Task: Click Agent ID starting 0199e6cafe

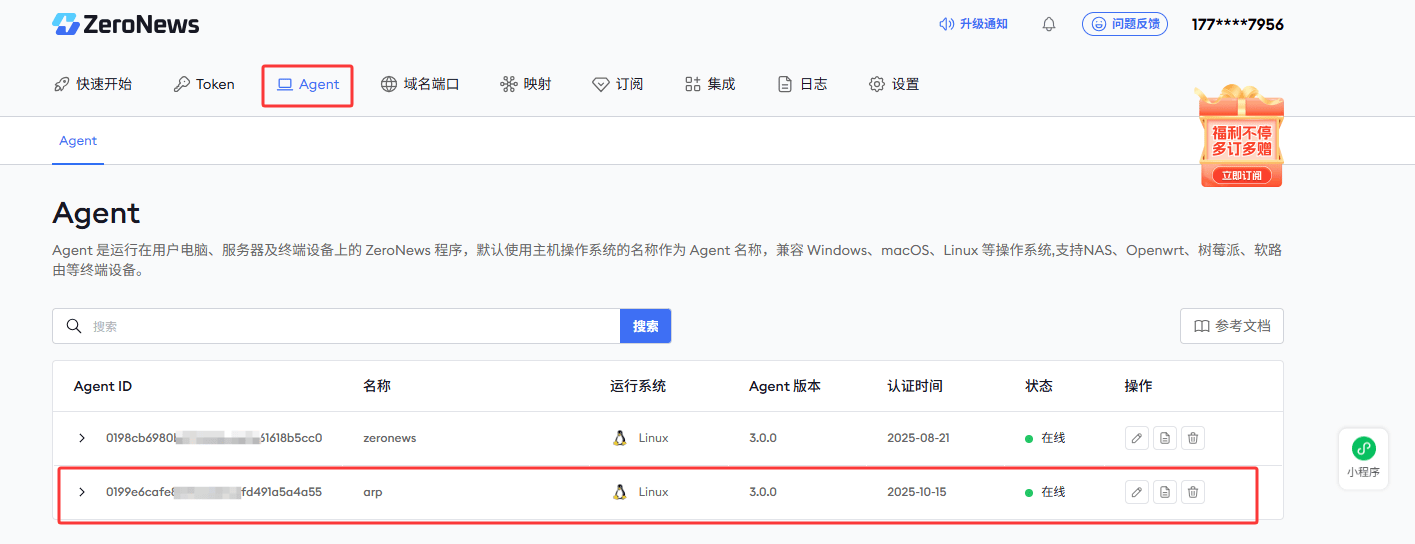Action: tap(214, 492)
